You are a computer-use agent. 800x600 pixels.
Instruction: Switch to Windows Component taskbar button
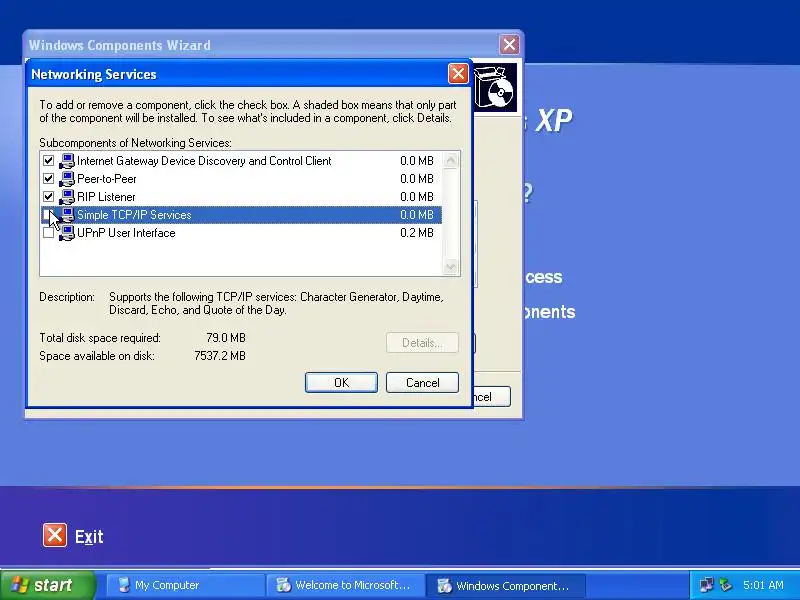pyautogui.click(x=505, y=585)
